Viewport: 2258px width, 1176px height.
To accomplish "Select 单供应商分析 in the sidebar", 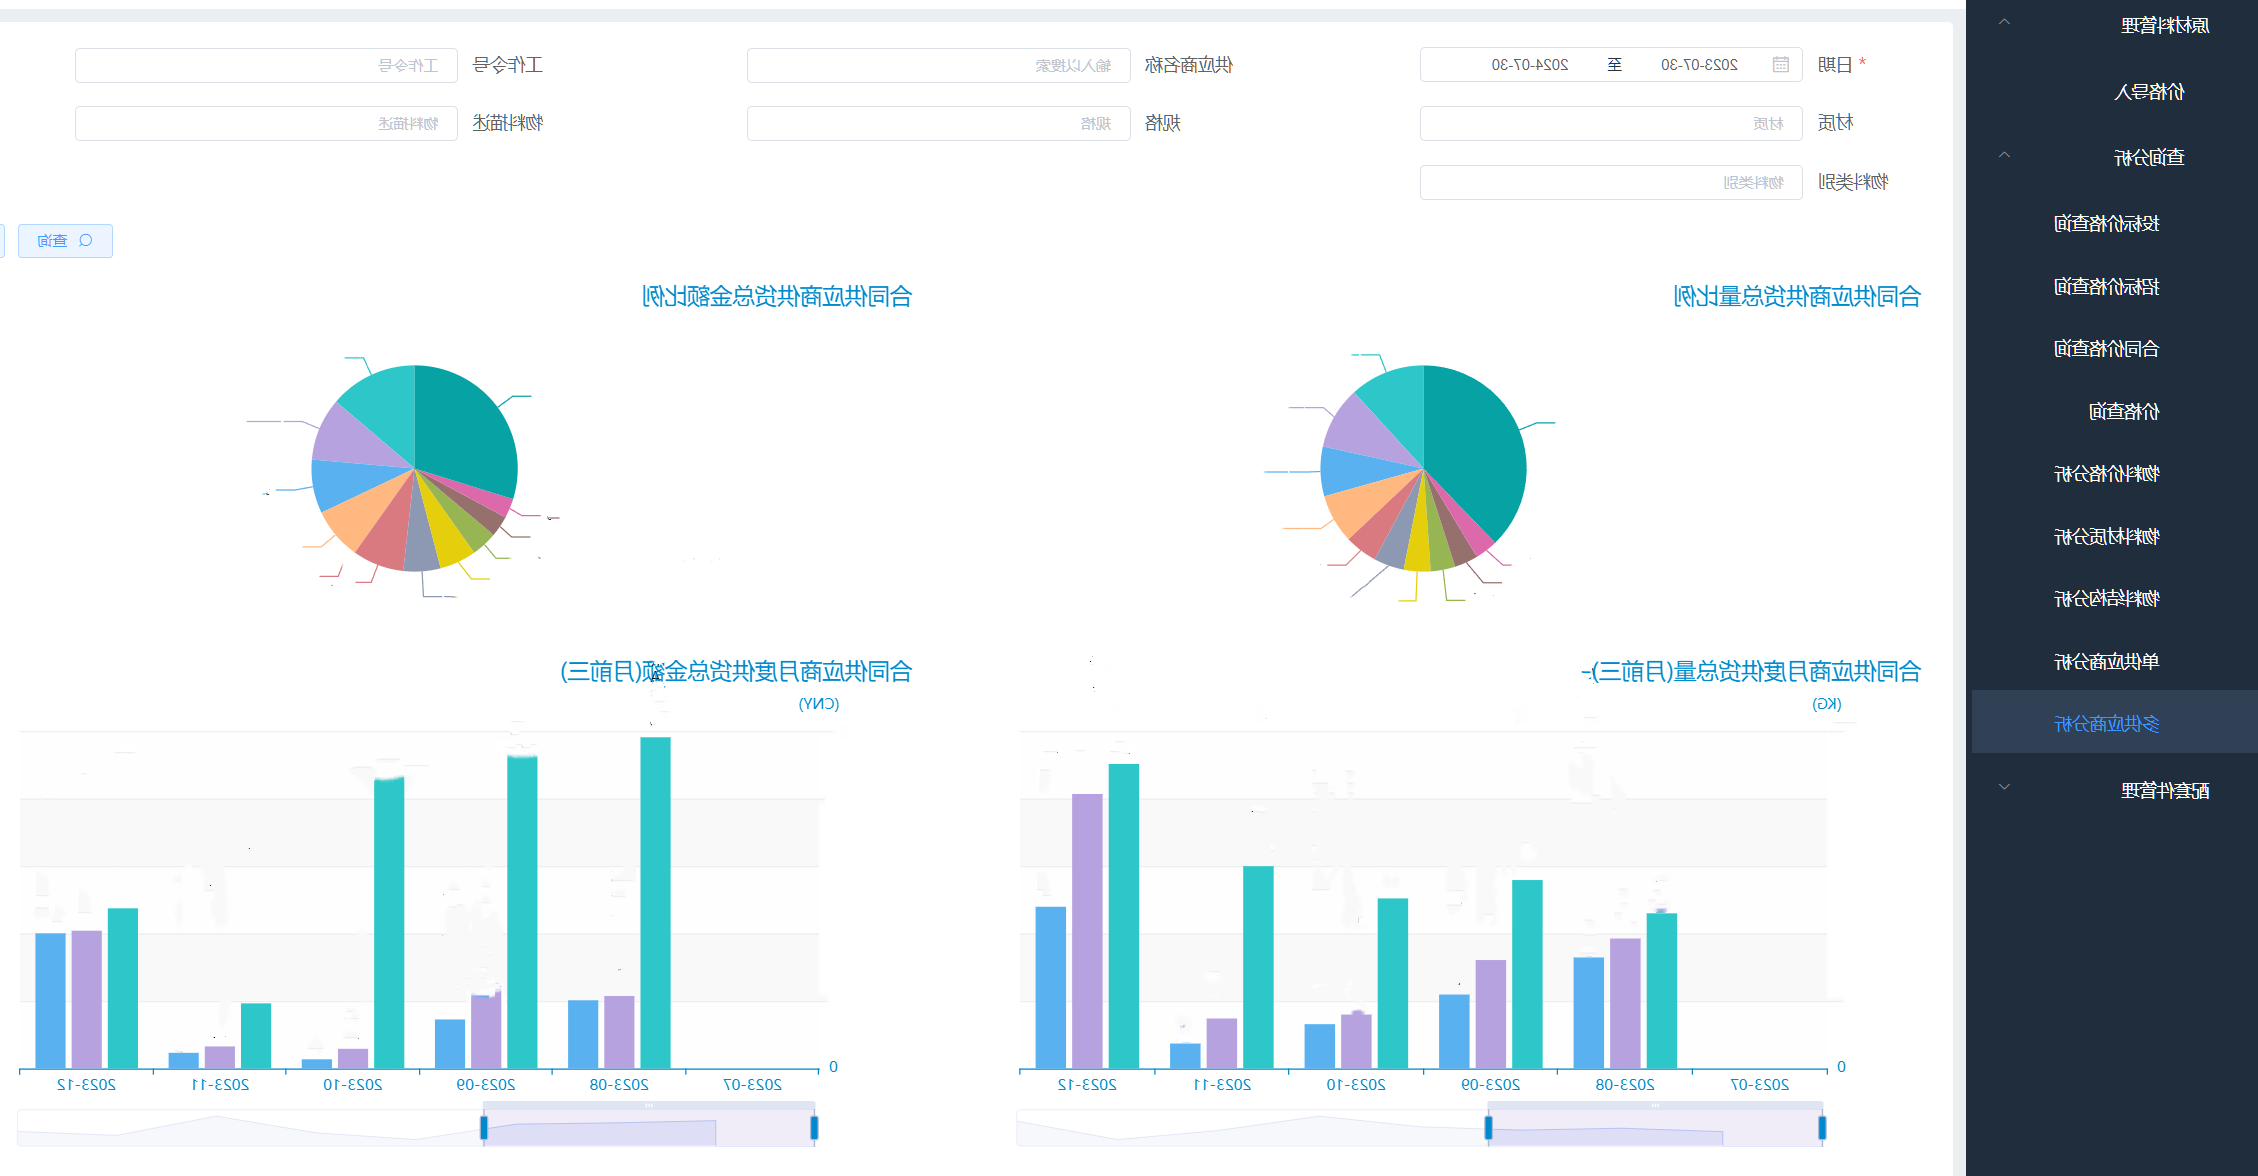I will (2107, 662).
